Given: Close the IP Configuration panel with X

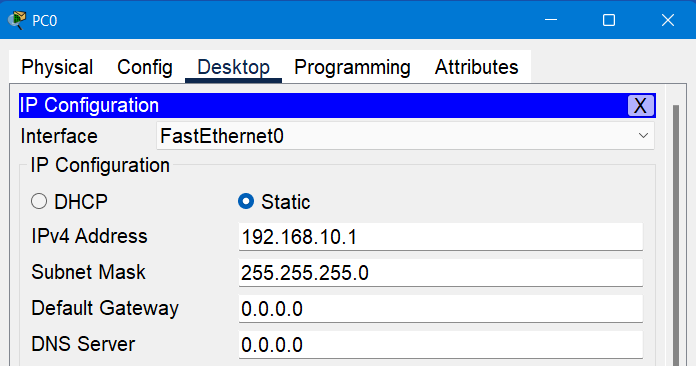Looking at the screenshot, I should (640, 106).
